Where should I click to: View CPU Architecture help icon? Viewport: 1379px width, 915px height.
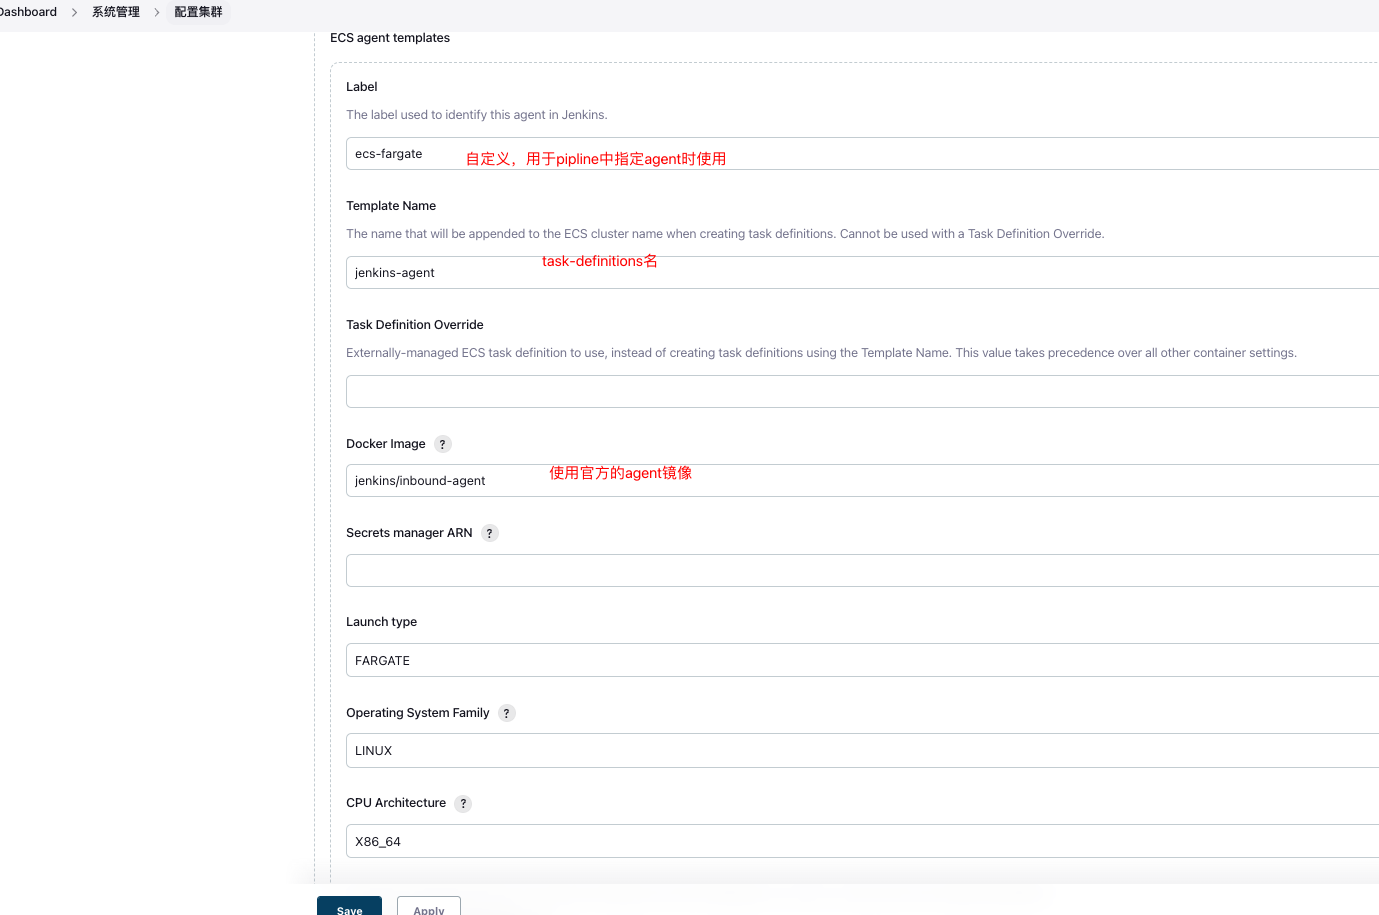[462, 803]
